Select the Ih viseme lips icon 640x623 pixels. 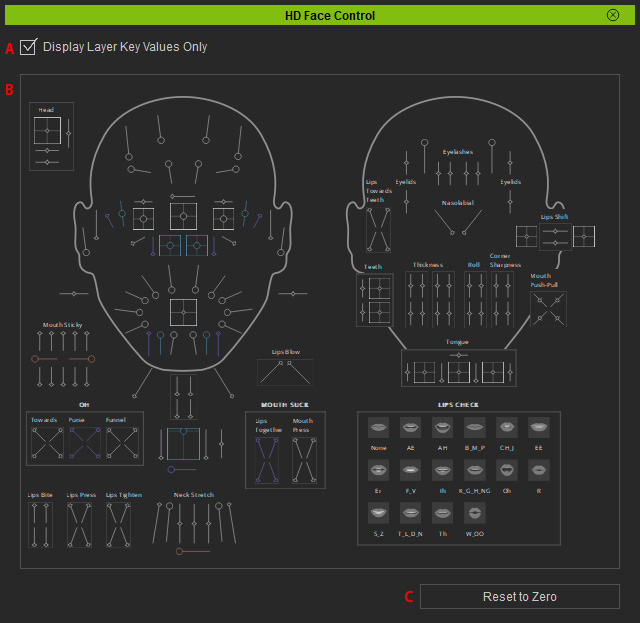pyautogui.click(x=442, y=470)
